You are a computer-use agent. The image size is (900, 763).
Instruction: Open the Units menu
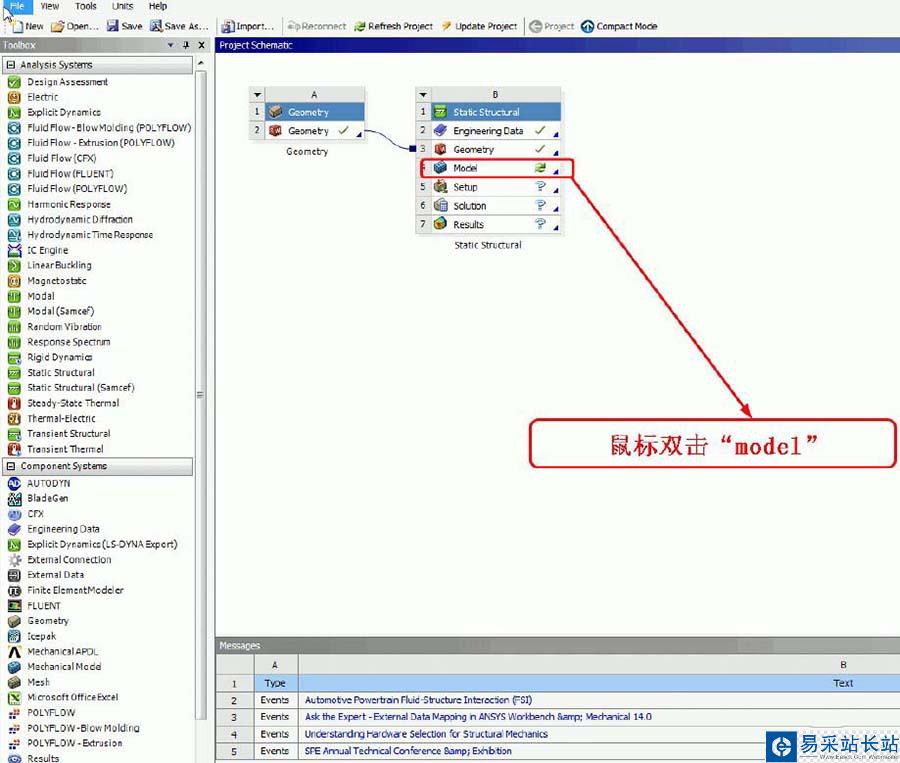tap(122, 6)
